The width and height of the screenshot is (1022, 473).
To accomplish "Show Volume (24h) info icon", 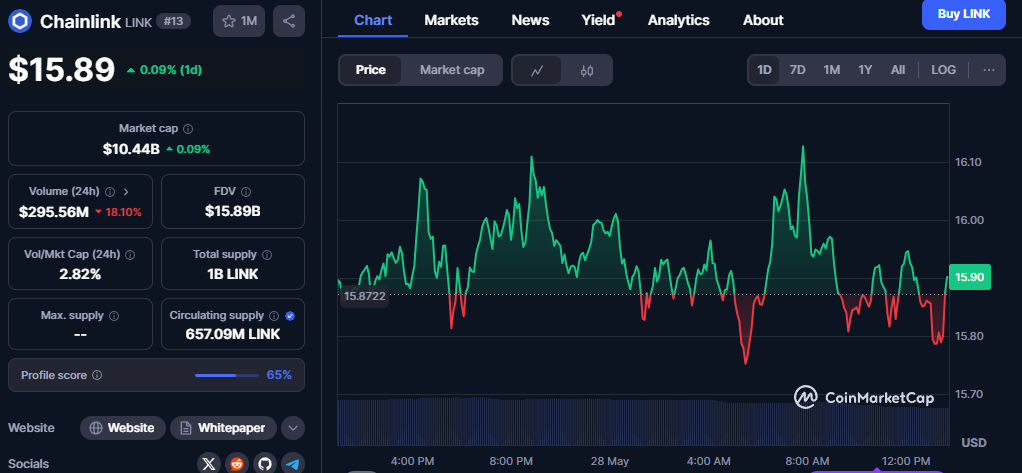I will pyautogui.click(x=110, y=192).
